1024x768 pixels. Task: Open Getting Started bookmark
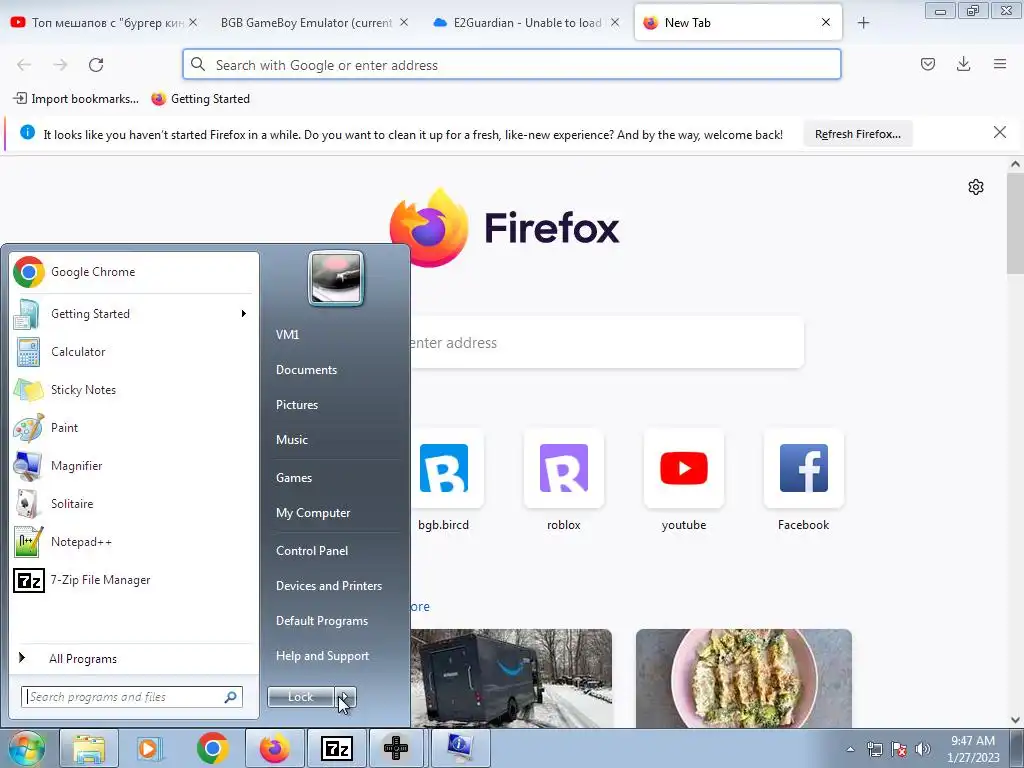200,99
